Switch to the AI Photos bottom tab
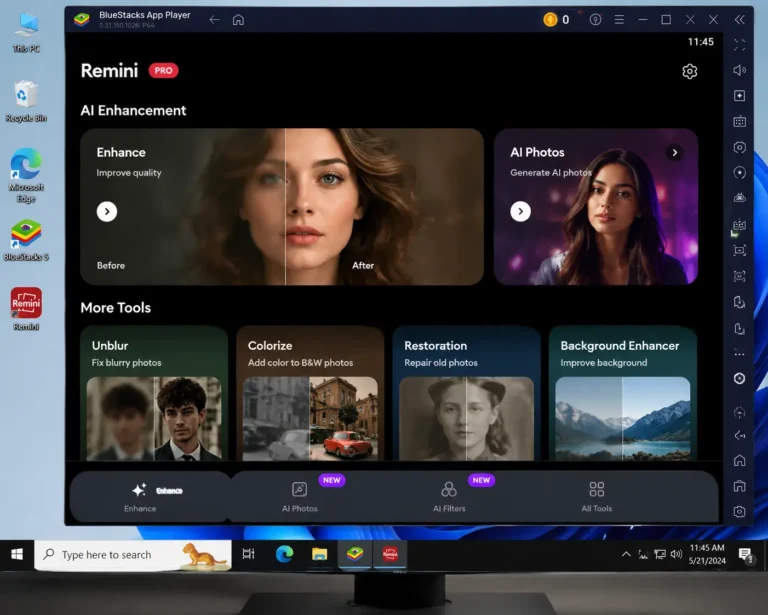Screen dimensions: 768x615 [x=300, y=497]
